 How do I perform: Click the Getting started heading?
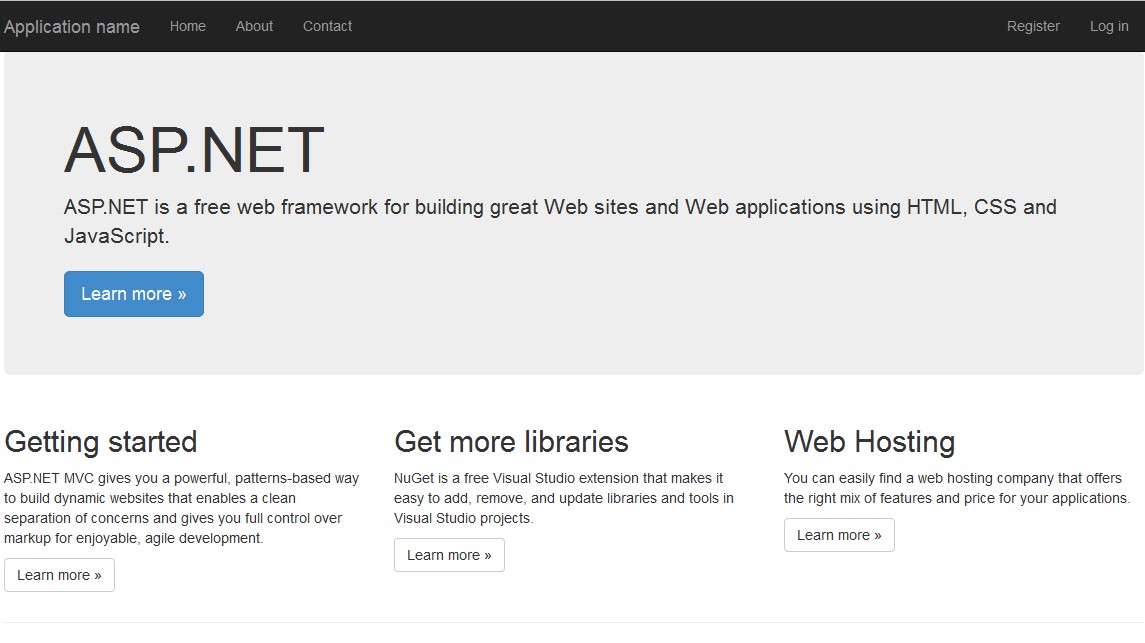point(101,442)
